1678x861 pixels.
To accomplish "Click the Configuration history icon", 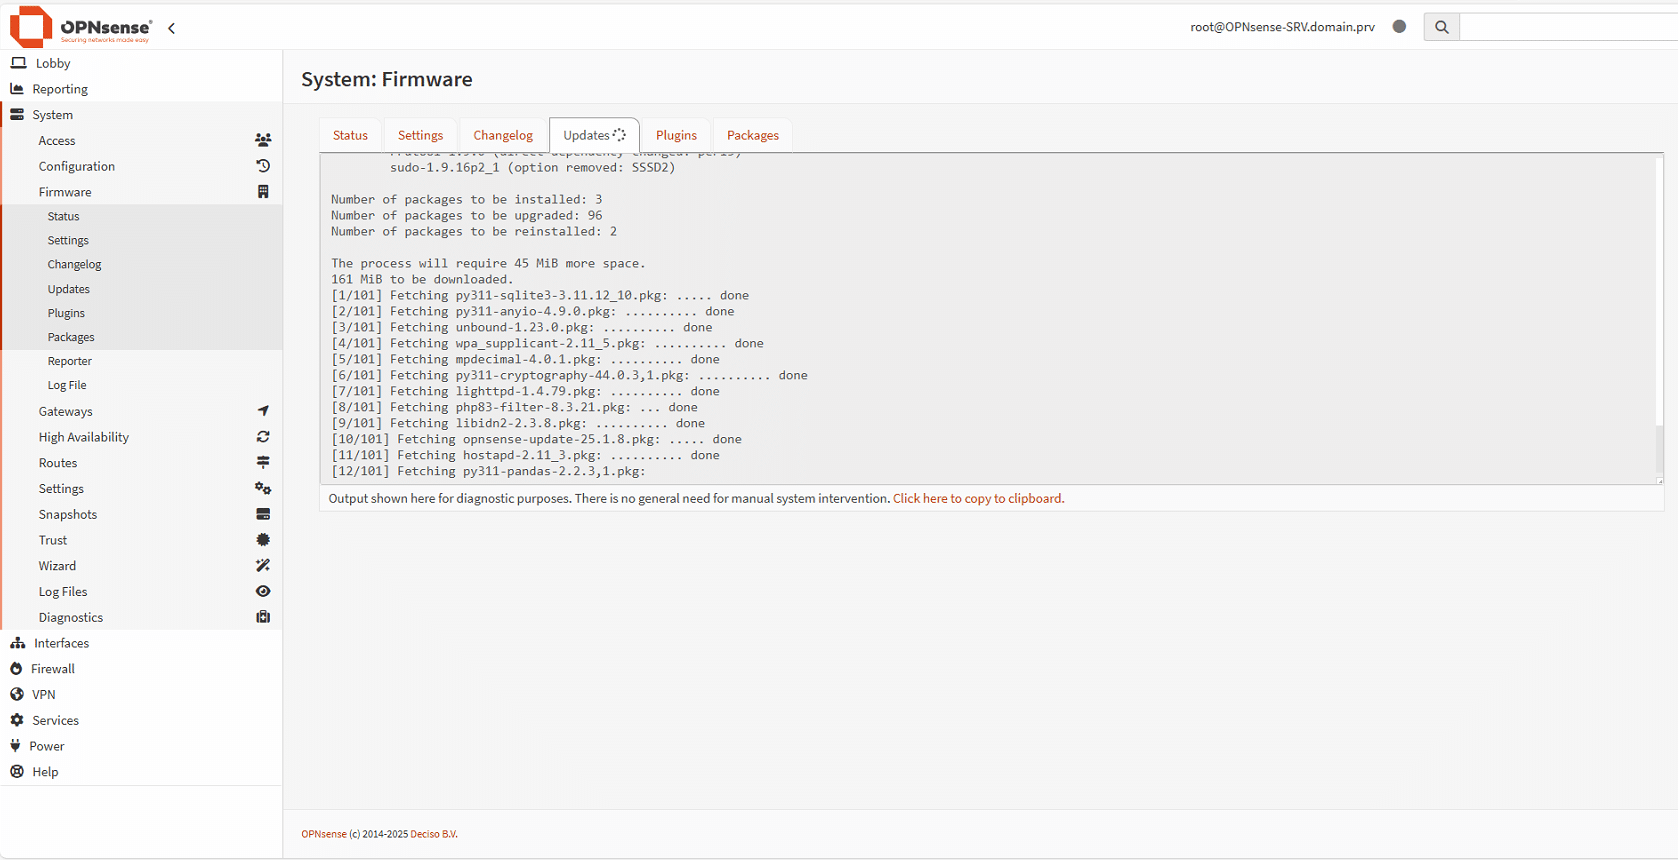I will 263,166.
